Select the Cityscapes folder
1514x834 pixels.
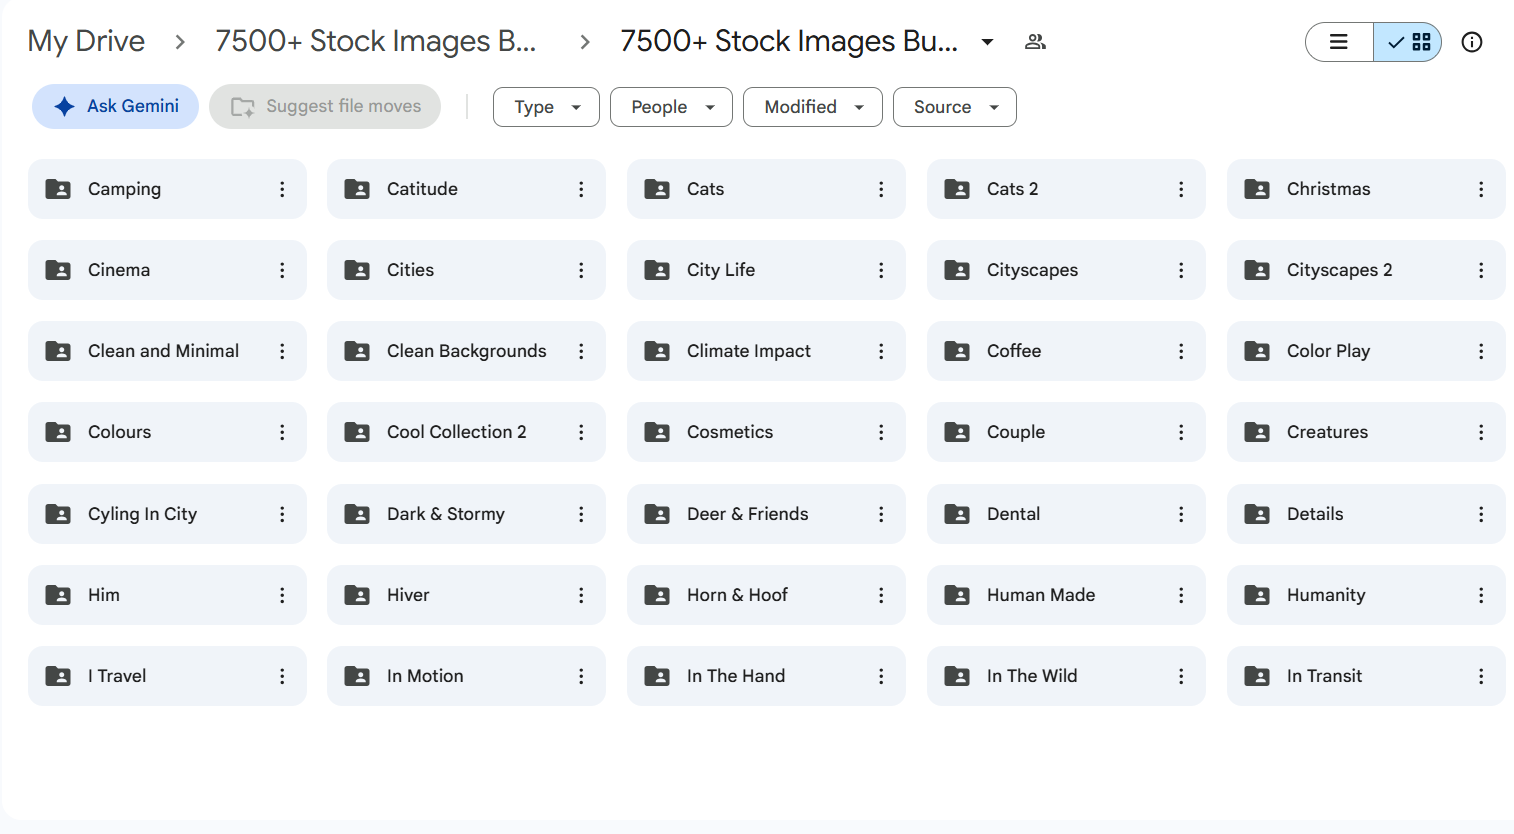(x=1066, y=270)
